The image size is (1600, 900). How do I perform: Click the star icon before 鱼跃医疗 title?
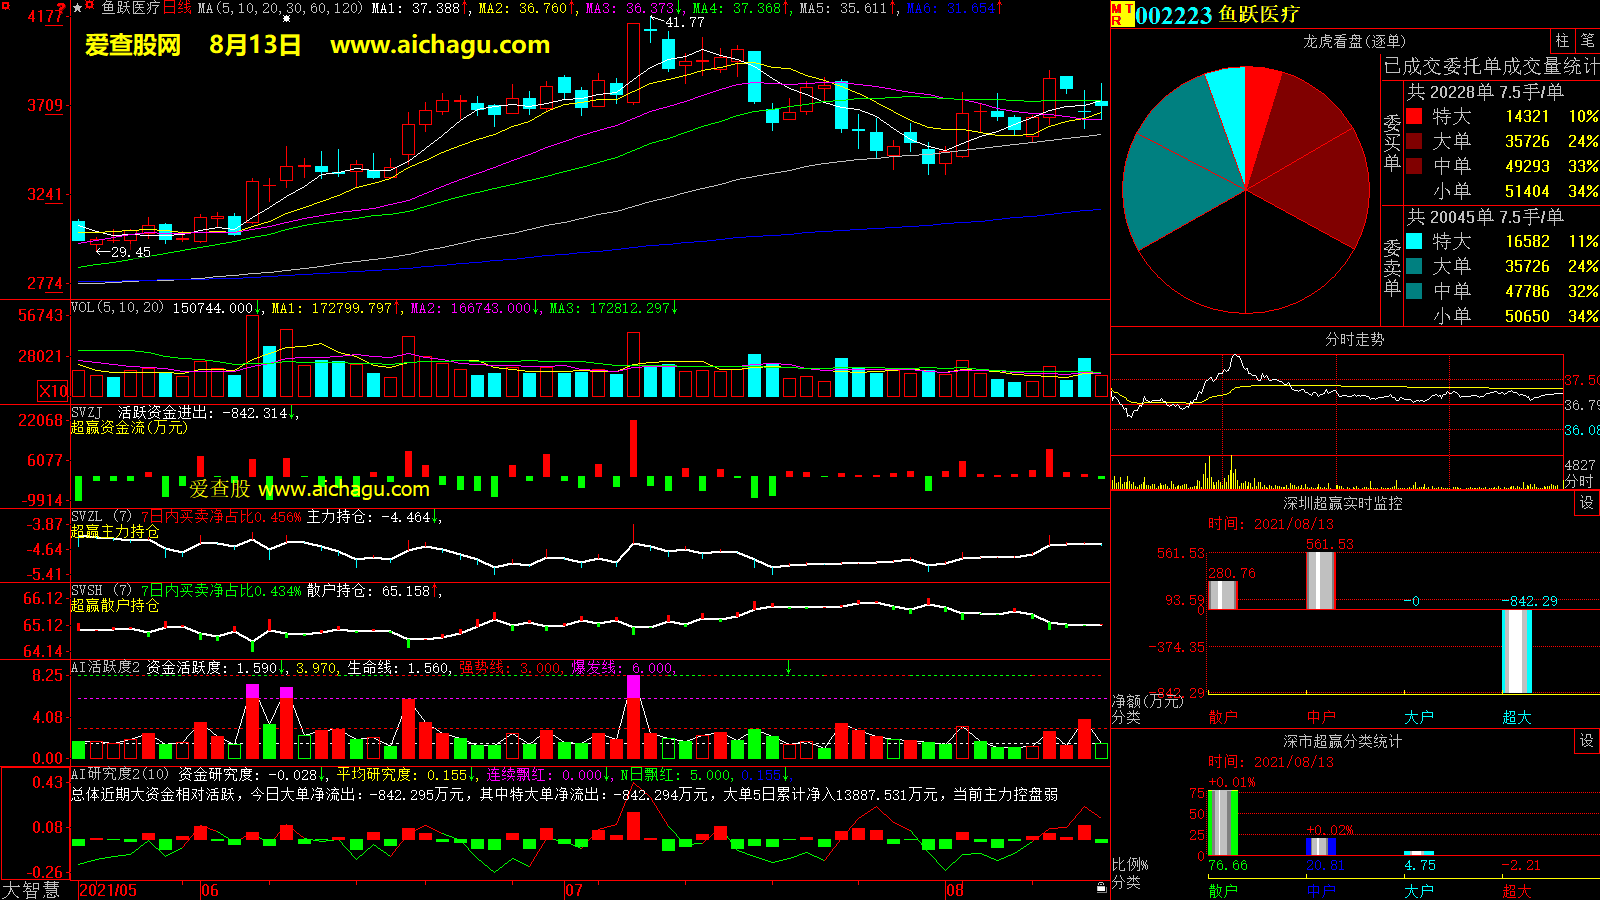pos(78,8)
